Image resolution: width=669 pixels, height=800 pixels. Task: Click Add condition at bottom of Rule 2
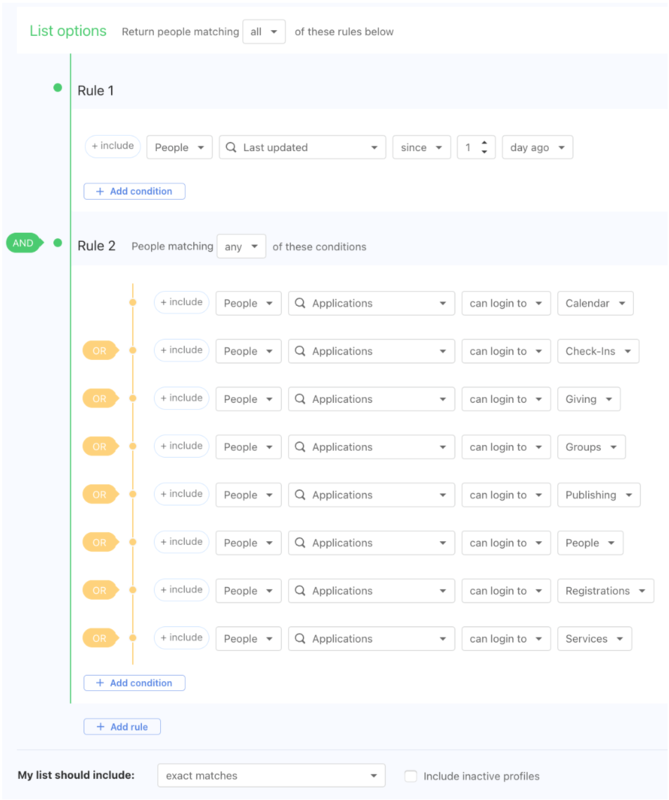point(134,683)
